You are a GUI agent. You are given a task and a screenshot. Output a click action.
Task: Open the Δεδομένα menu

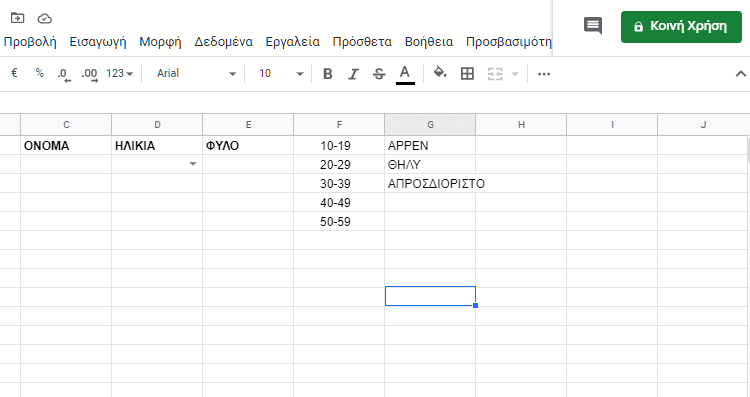coord(223,42)
